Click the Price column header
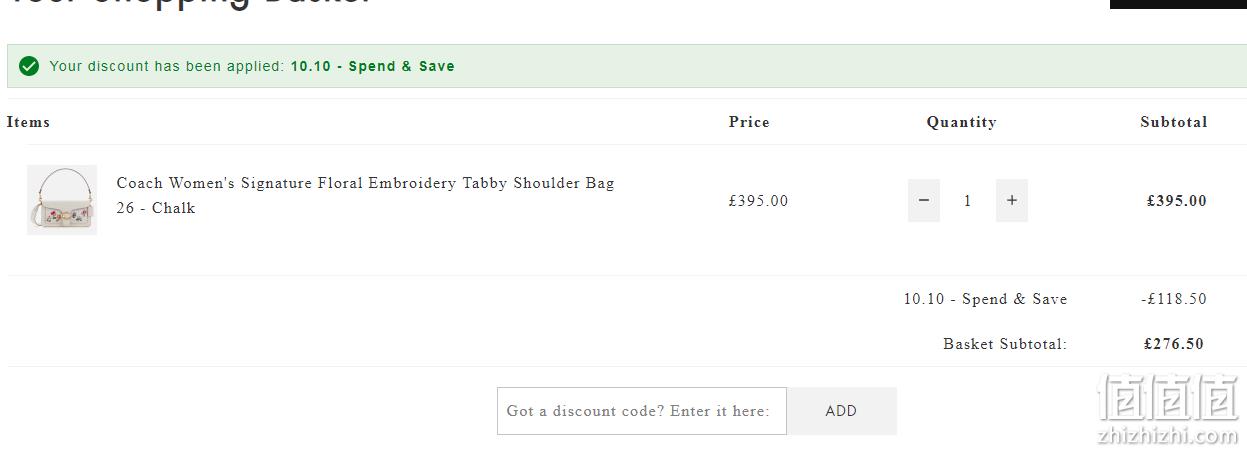This screenshot has height=453, width=1247. pyautogui.click(x=749, y=122)
